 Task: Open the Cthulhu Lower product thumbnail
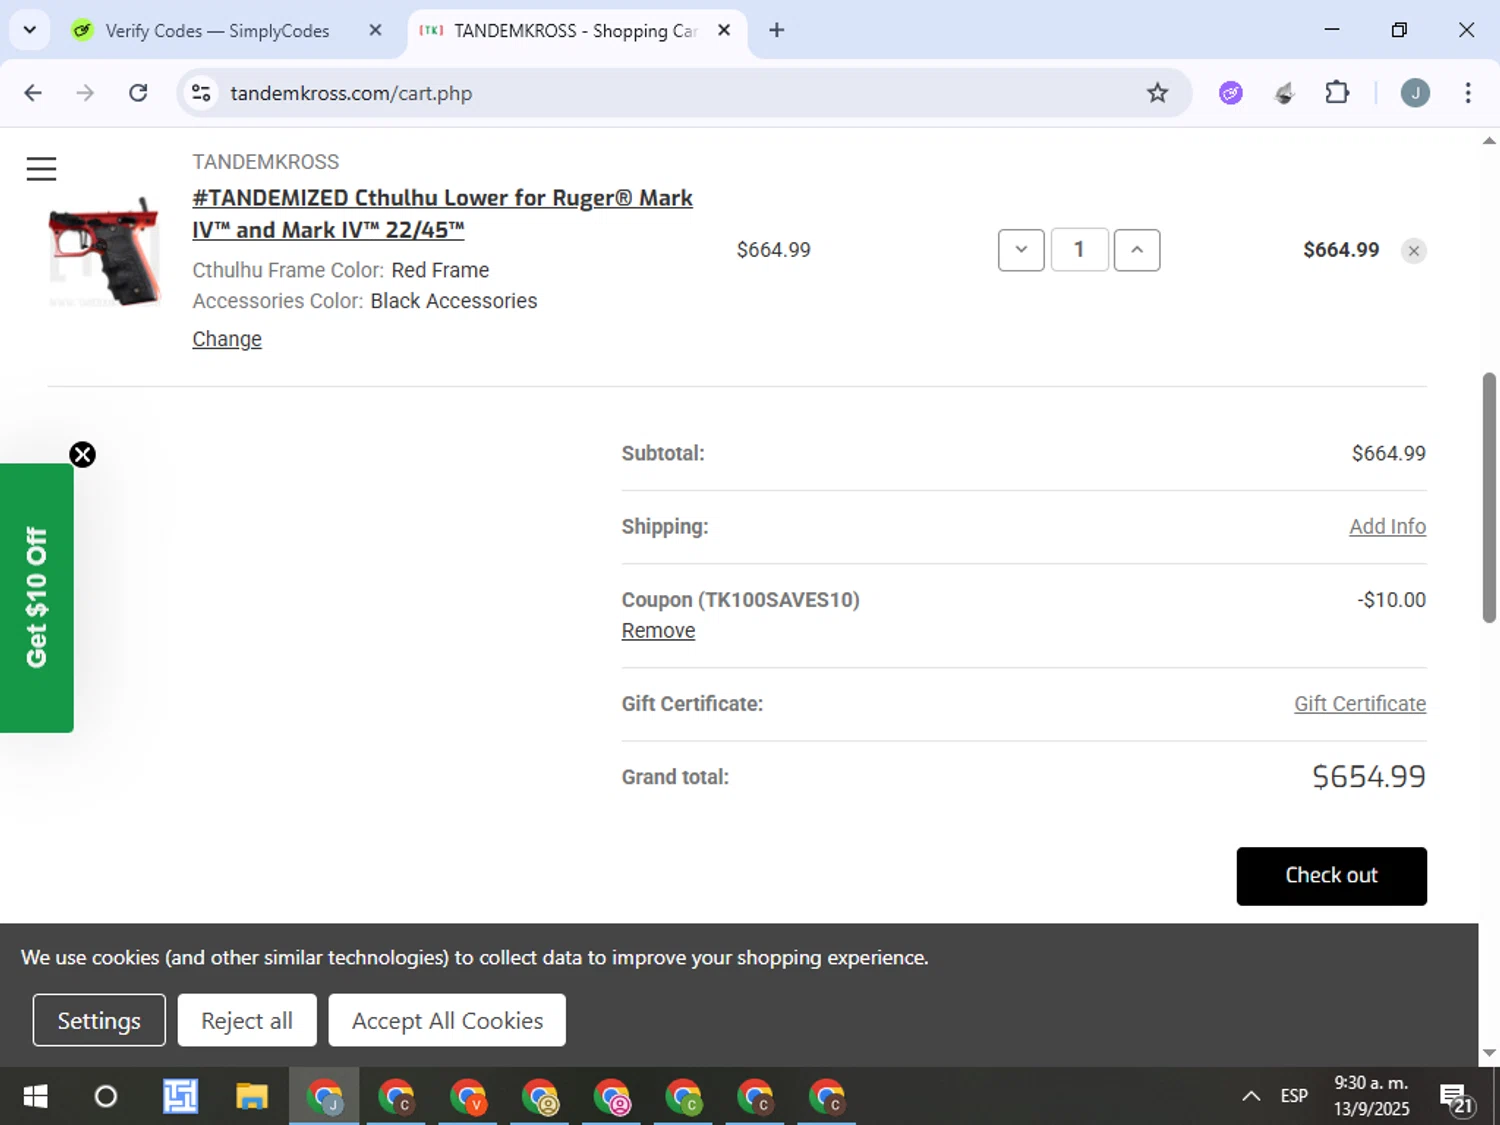104,252
